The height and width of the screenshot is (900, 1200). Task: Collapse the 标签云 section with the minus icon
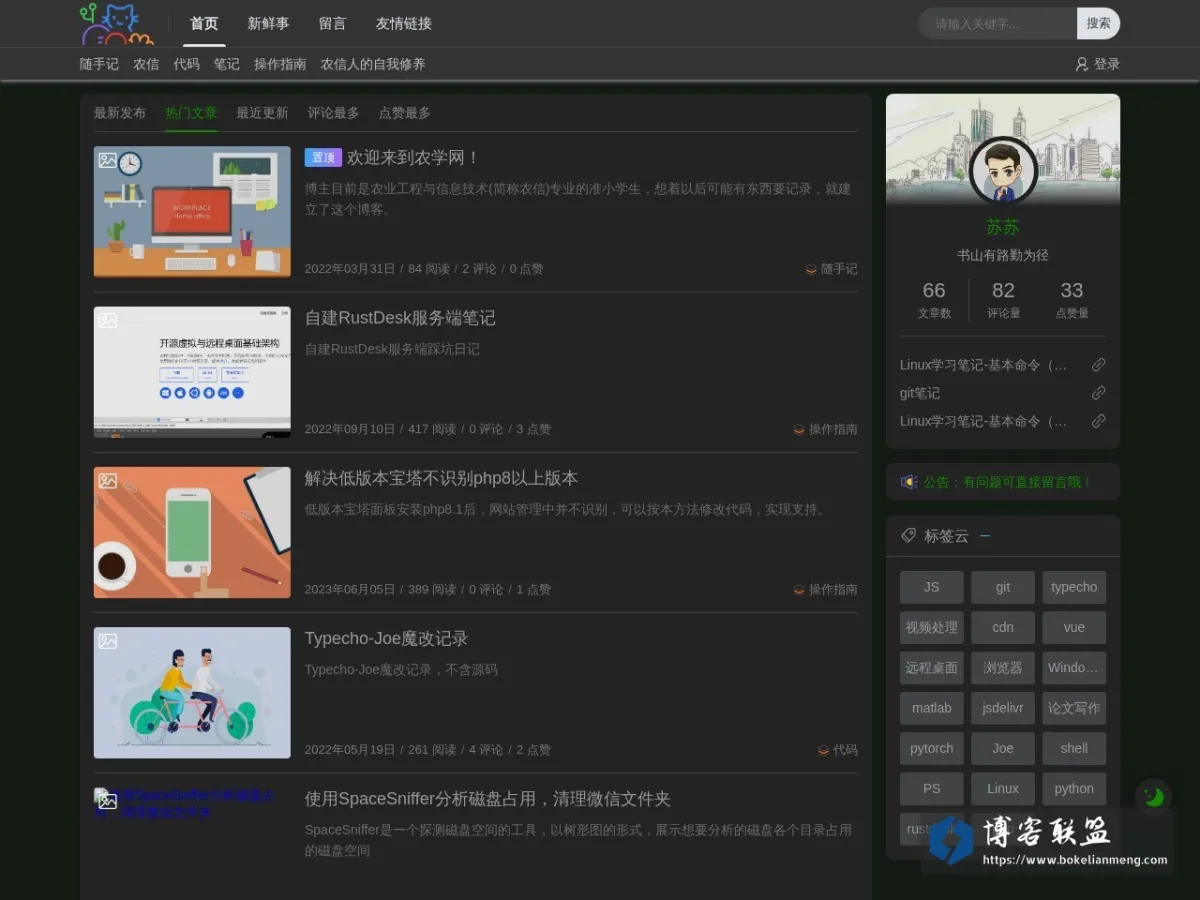coord(985,536)
